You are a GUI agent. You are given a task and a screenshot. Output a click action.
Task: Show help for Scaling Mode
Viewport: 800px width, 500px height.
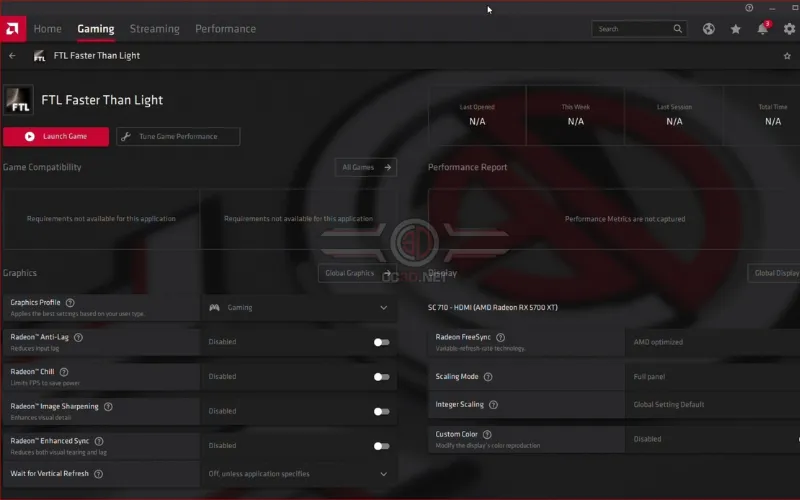(x=488, y=377)
